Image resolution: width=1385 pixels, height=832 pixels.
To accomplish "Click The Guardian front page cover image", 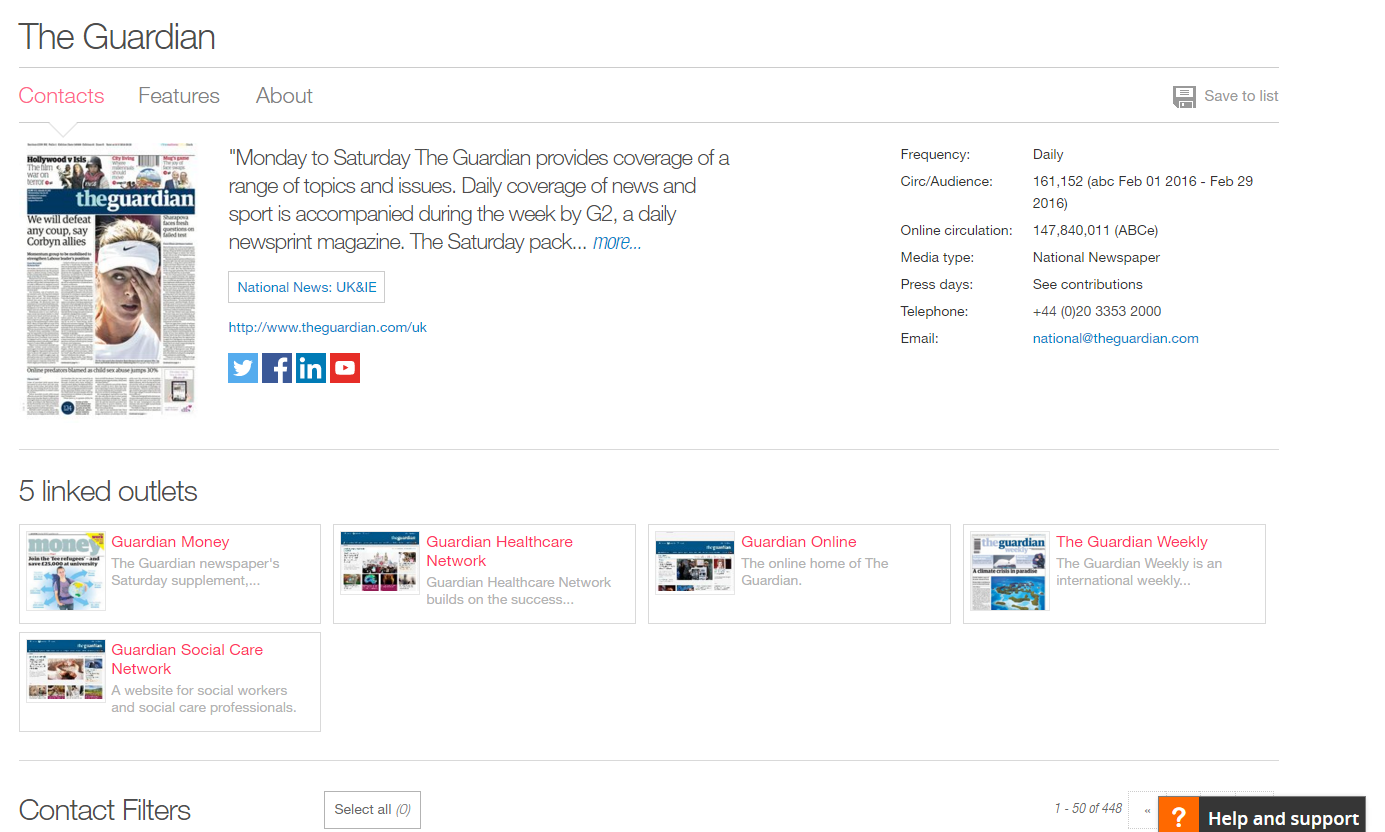I will pos(110,279).
